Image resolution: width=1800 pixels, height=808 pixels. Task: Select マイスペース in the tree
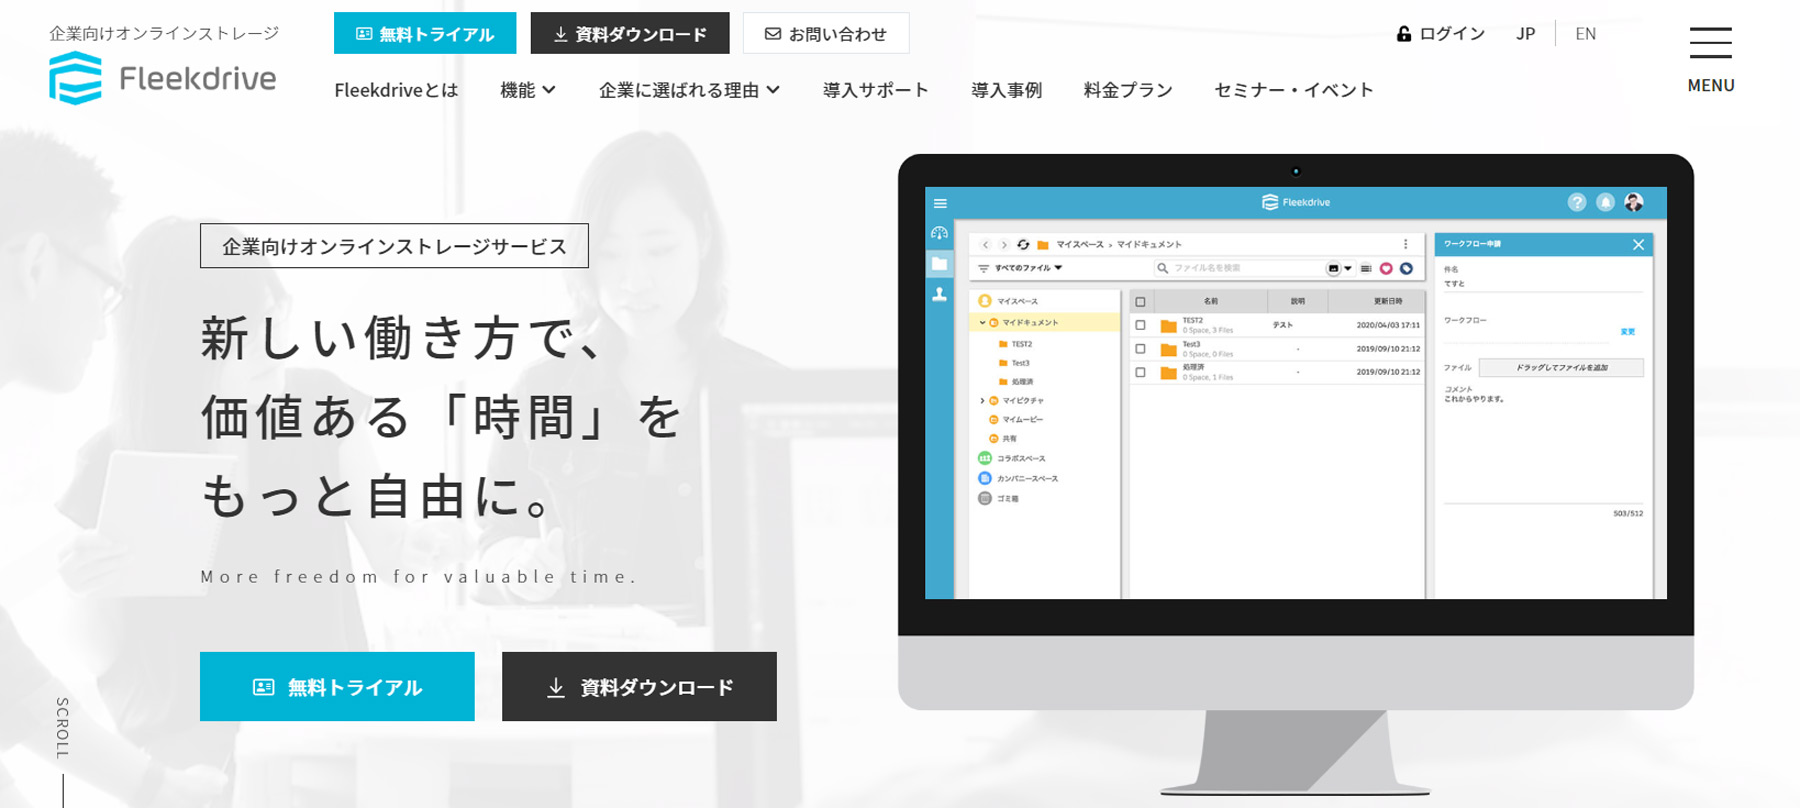tap(1017, 301)
